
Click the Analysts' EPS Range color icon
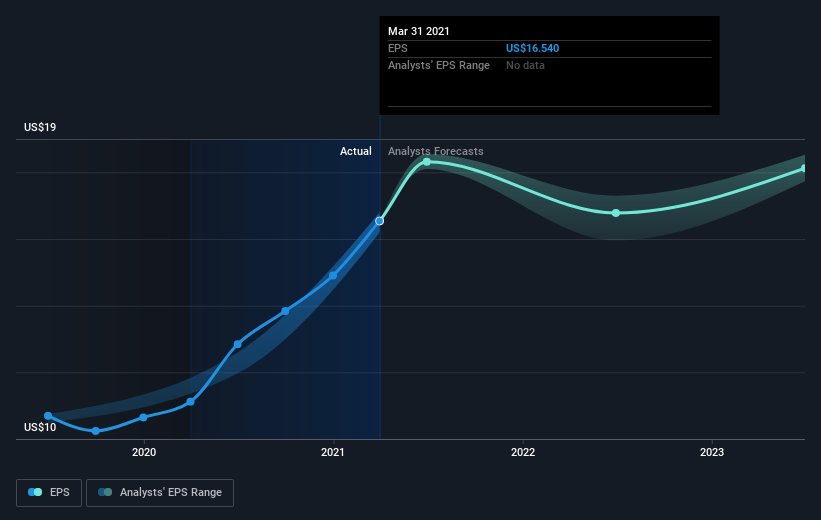[105, 492]
